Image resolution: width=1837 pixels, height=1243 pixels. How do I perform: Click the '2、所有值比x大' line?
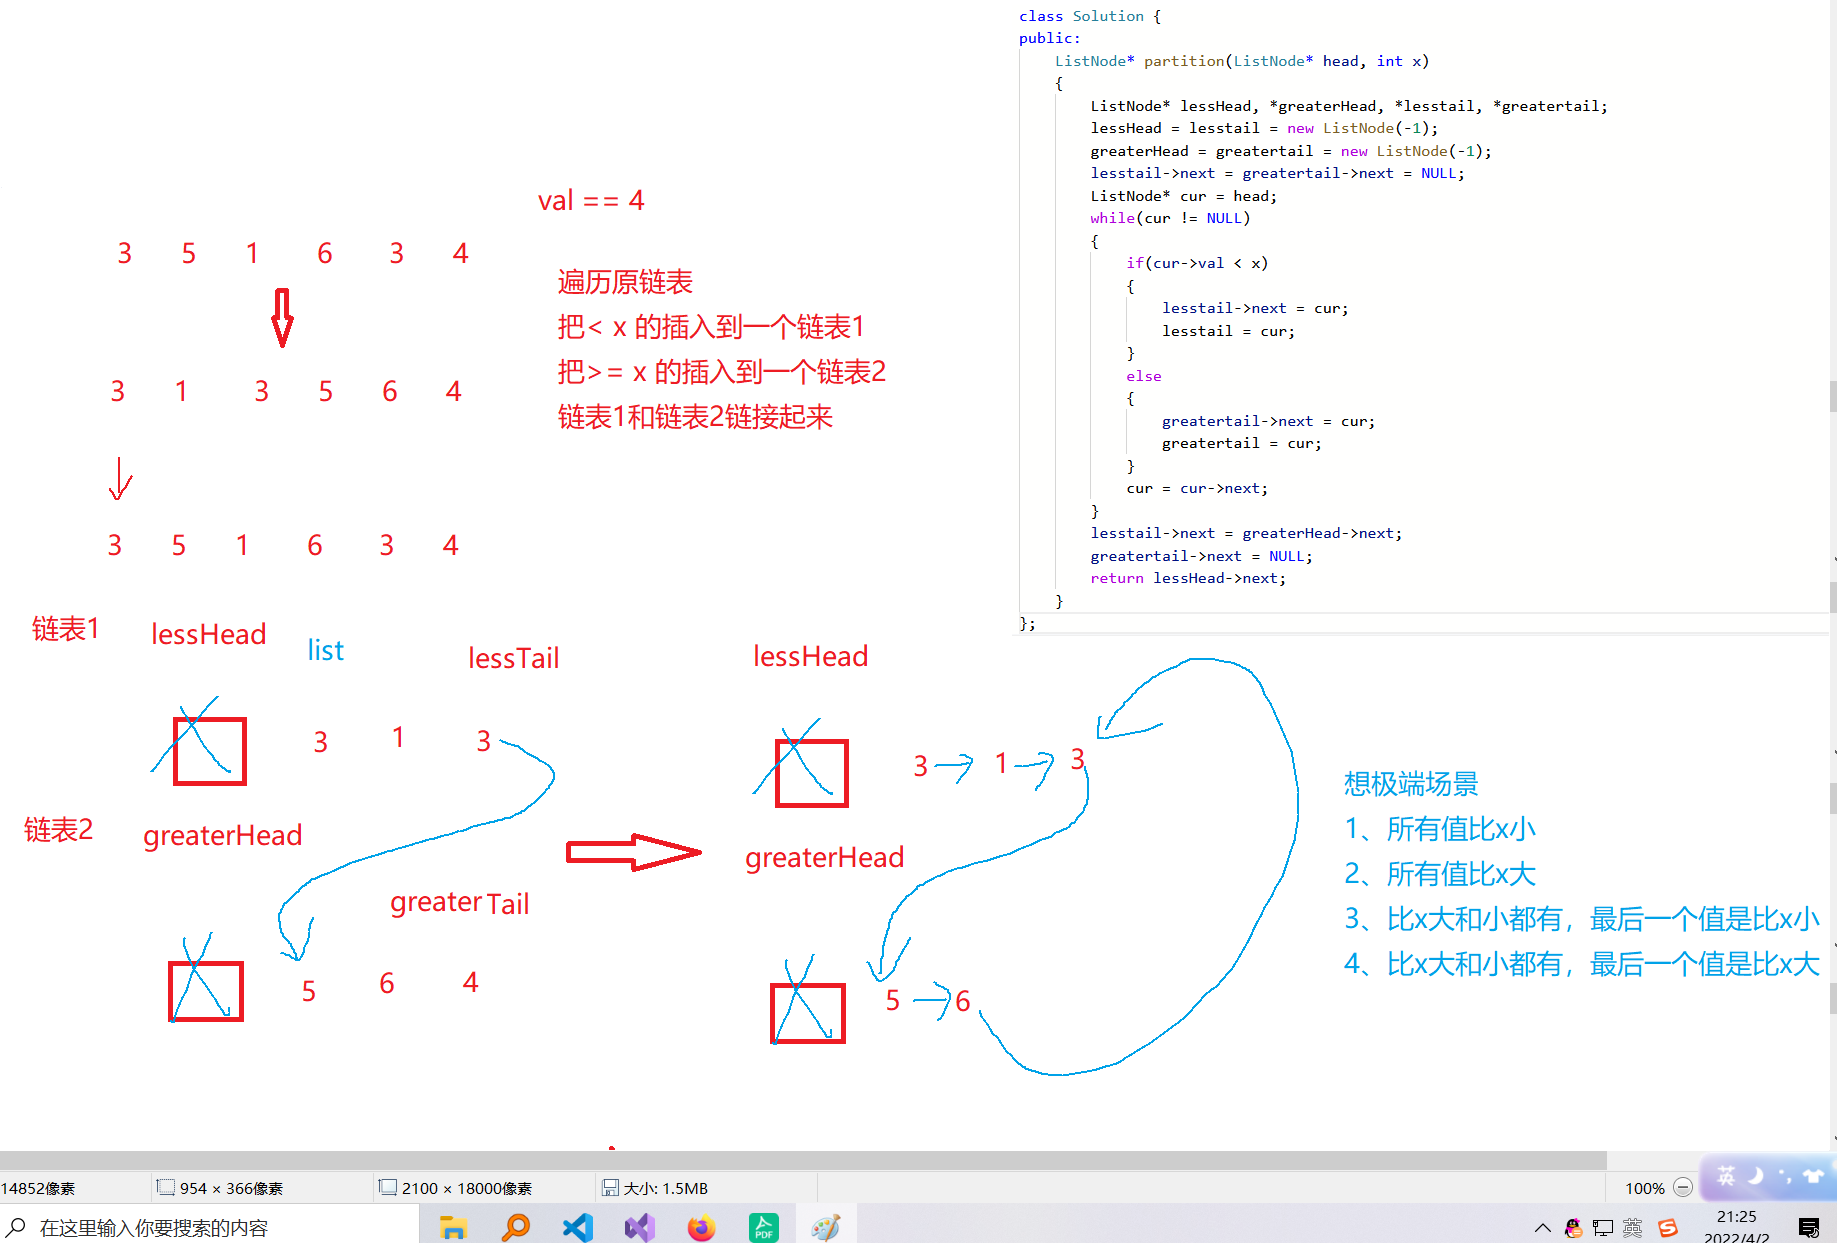point(1439,874)
